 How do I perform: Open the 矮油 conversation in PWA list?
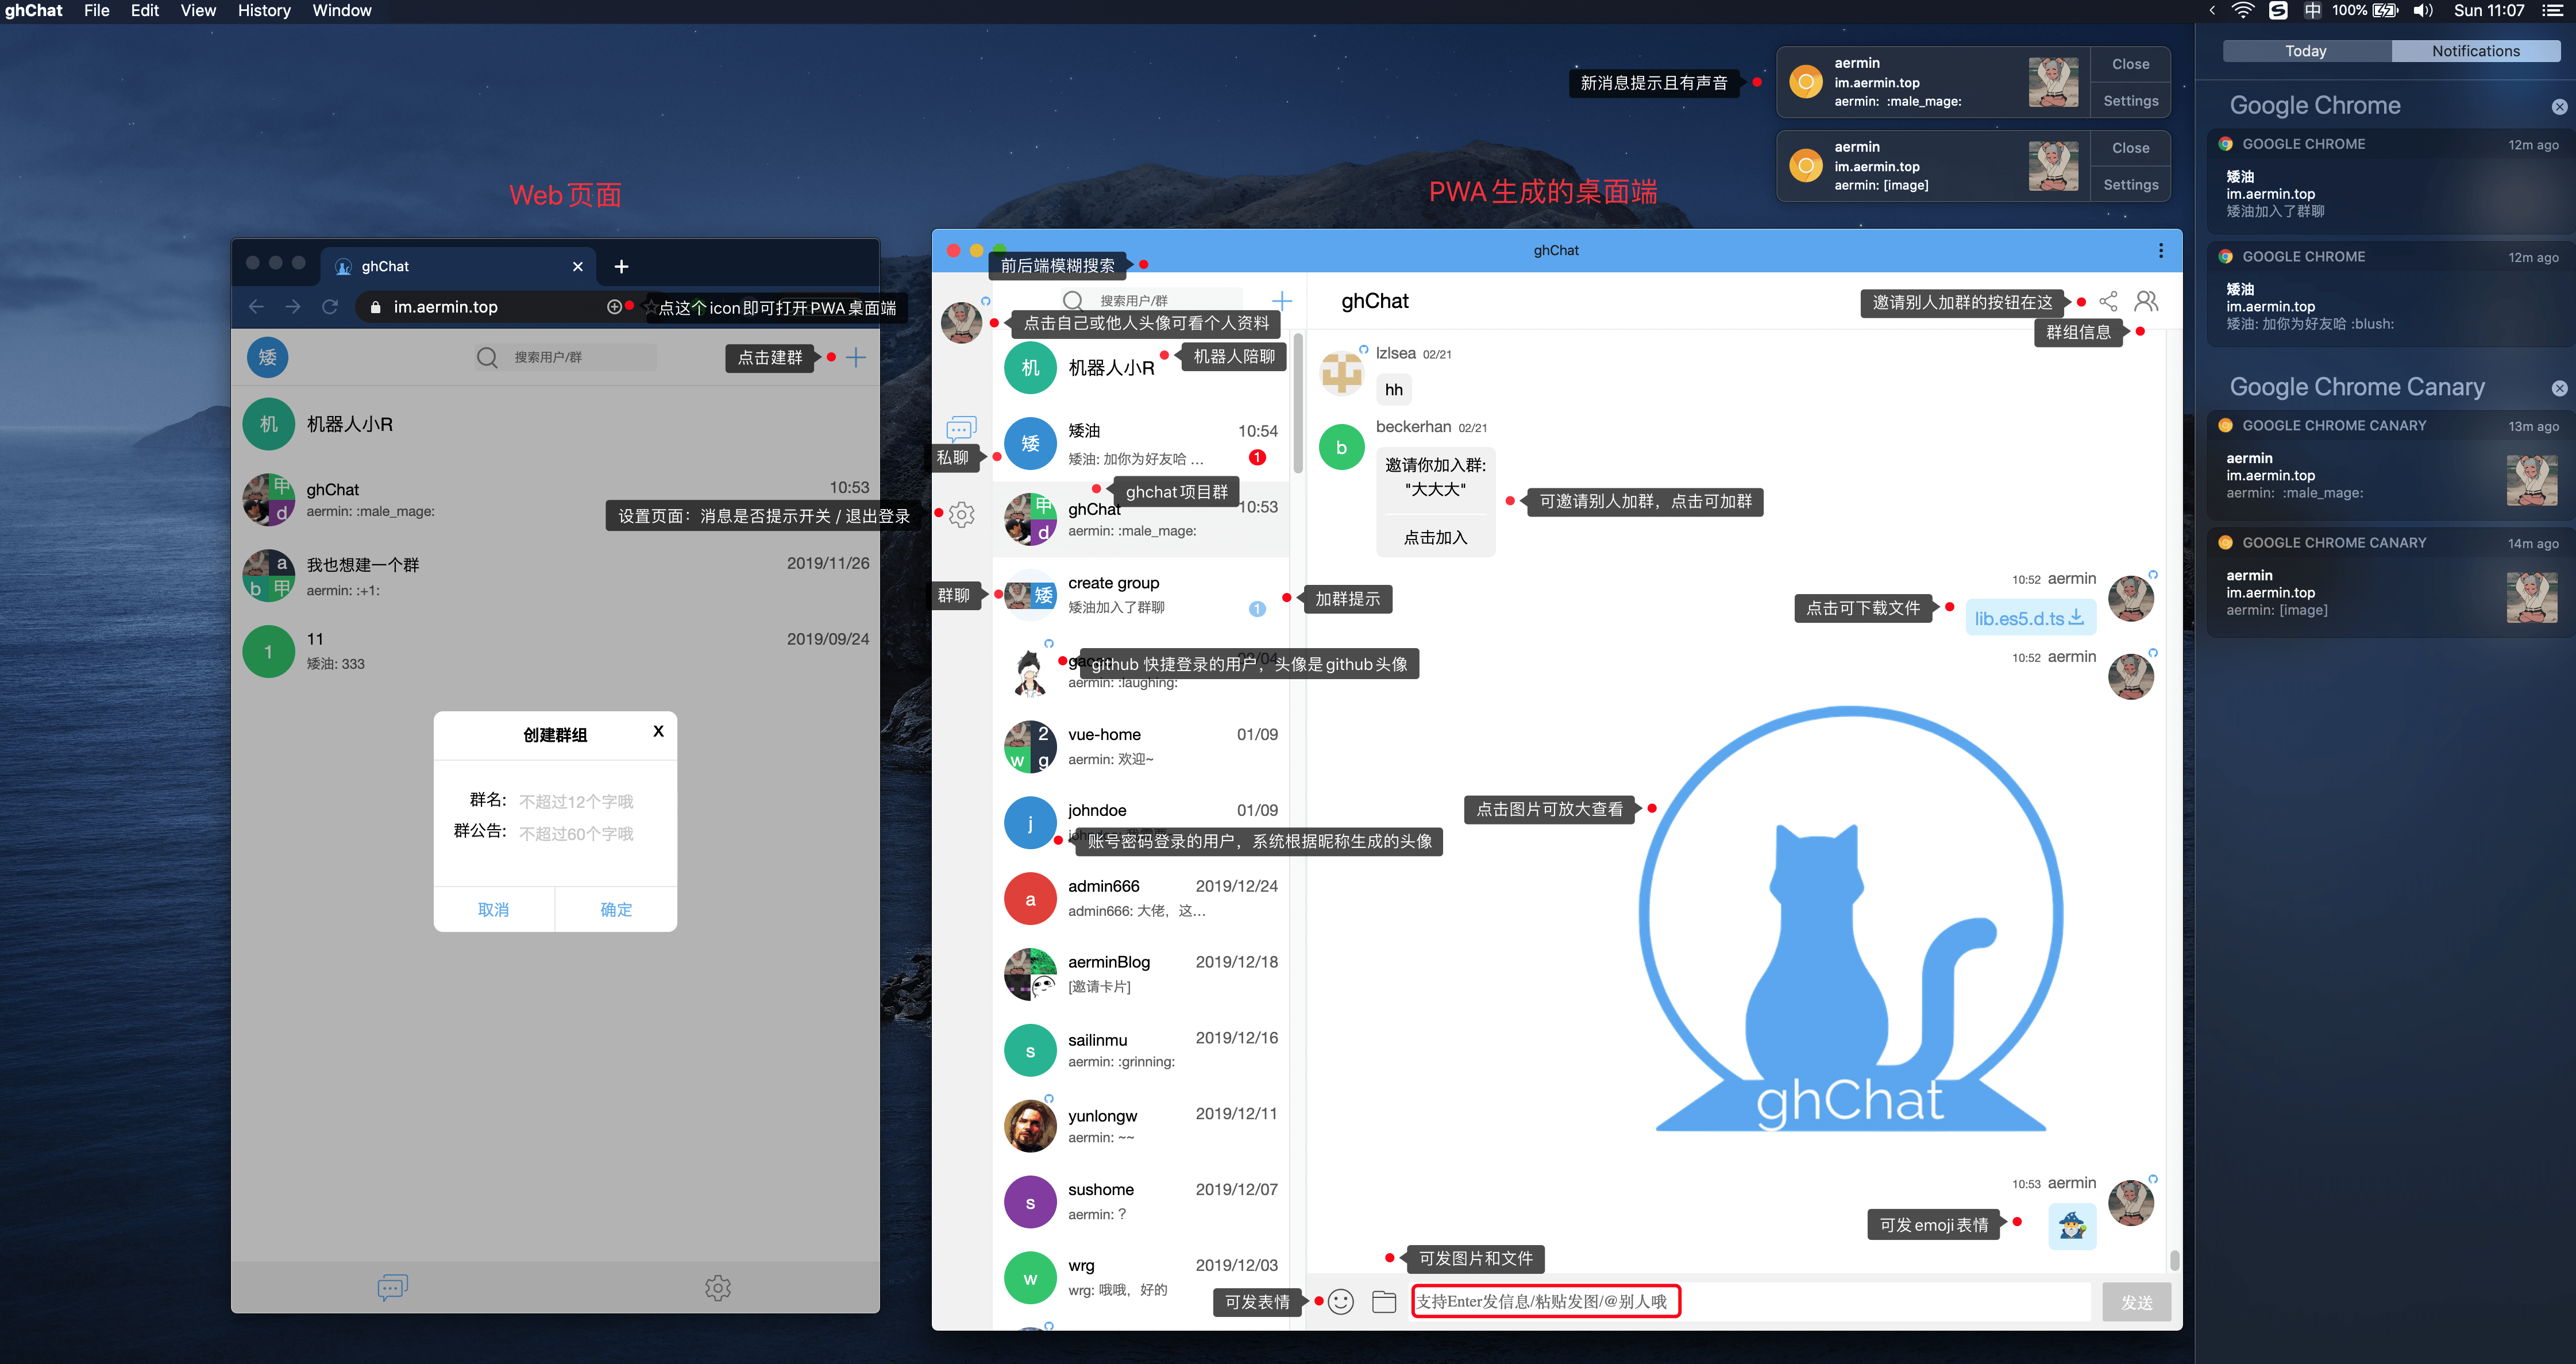1140,444
